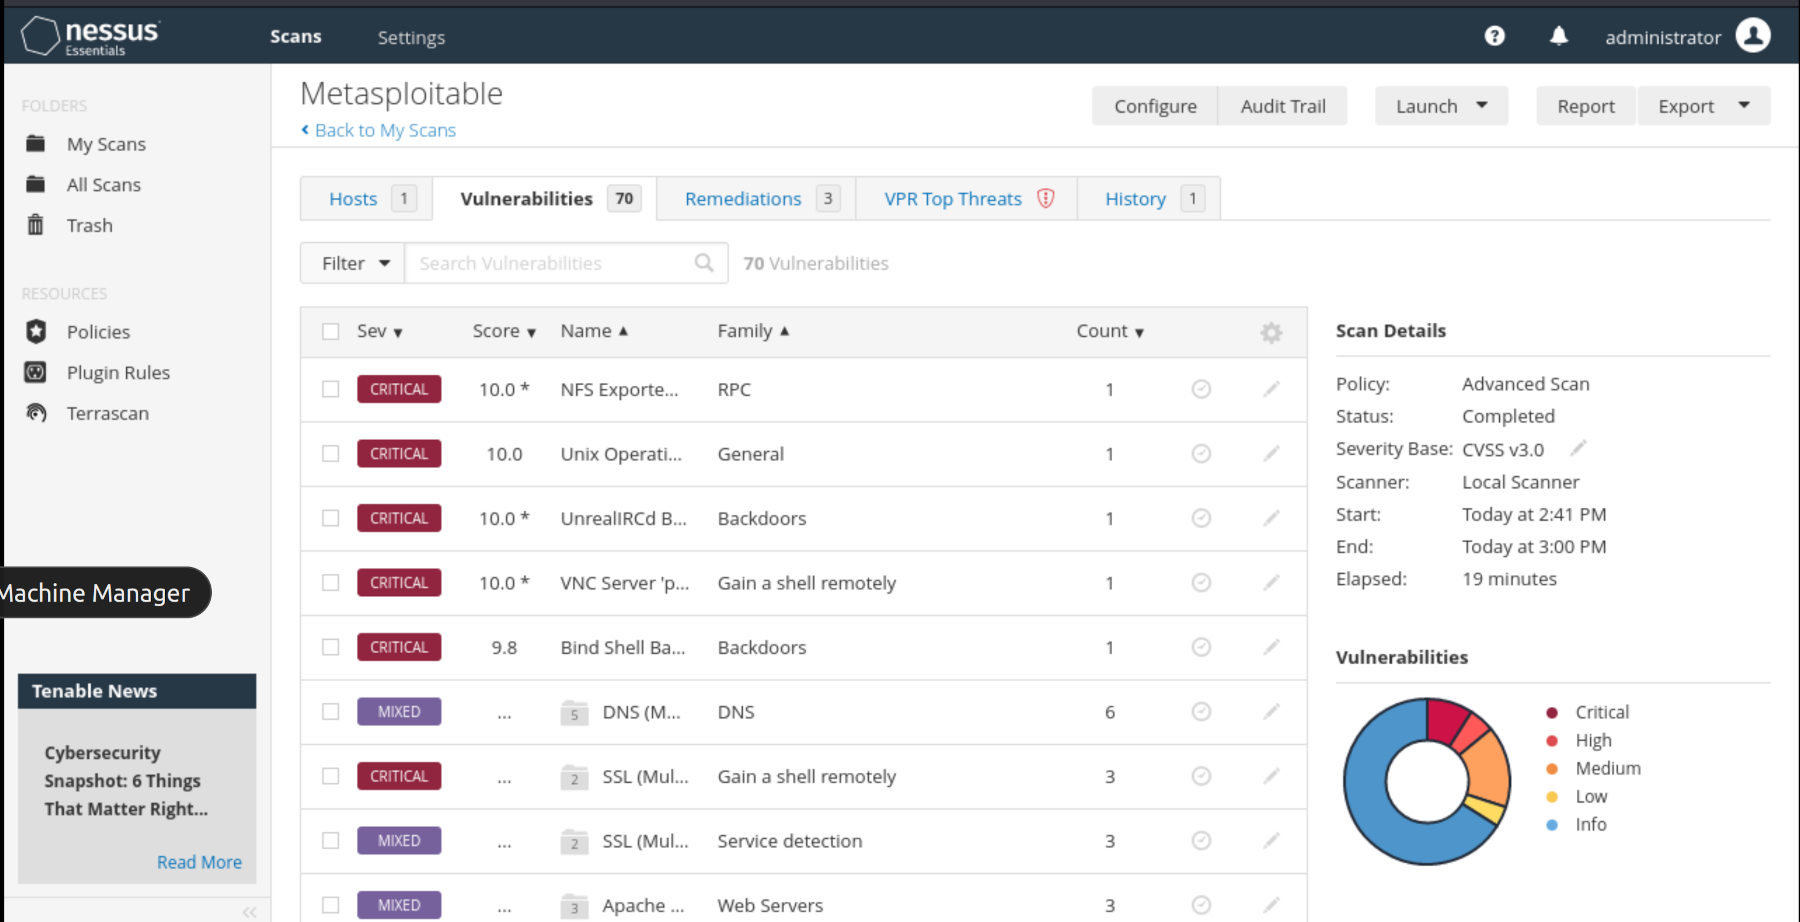Click the Nessus Essentials logo
Screen dimensions: 1800x922
click(x=90, y=36)
